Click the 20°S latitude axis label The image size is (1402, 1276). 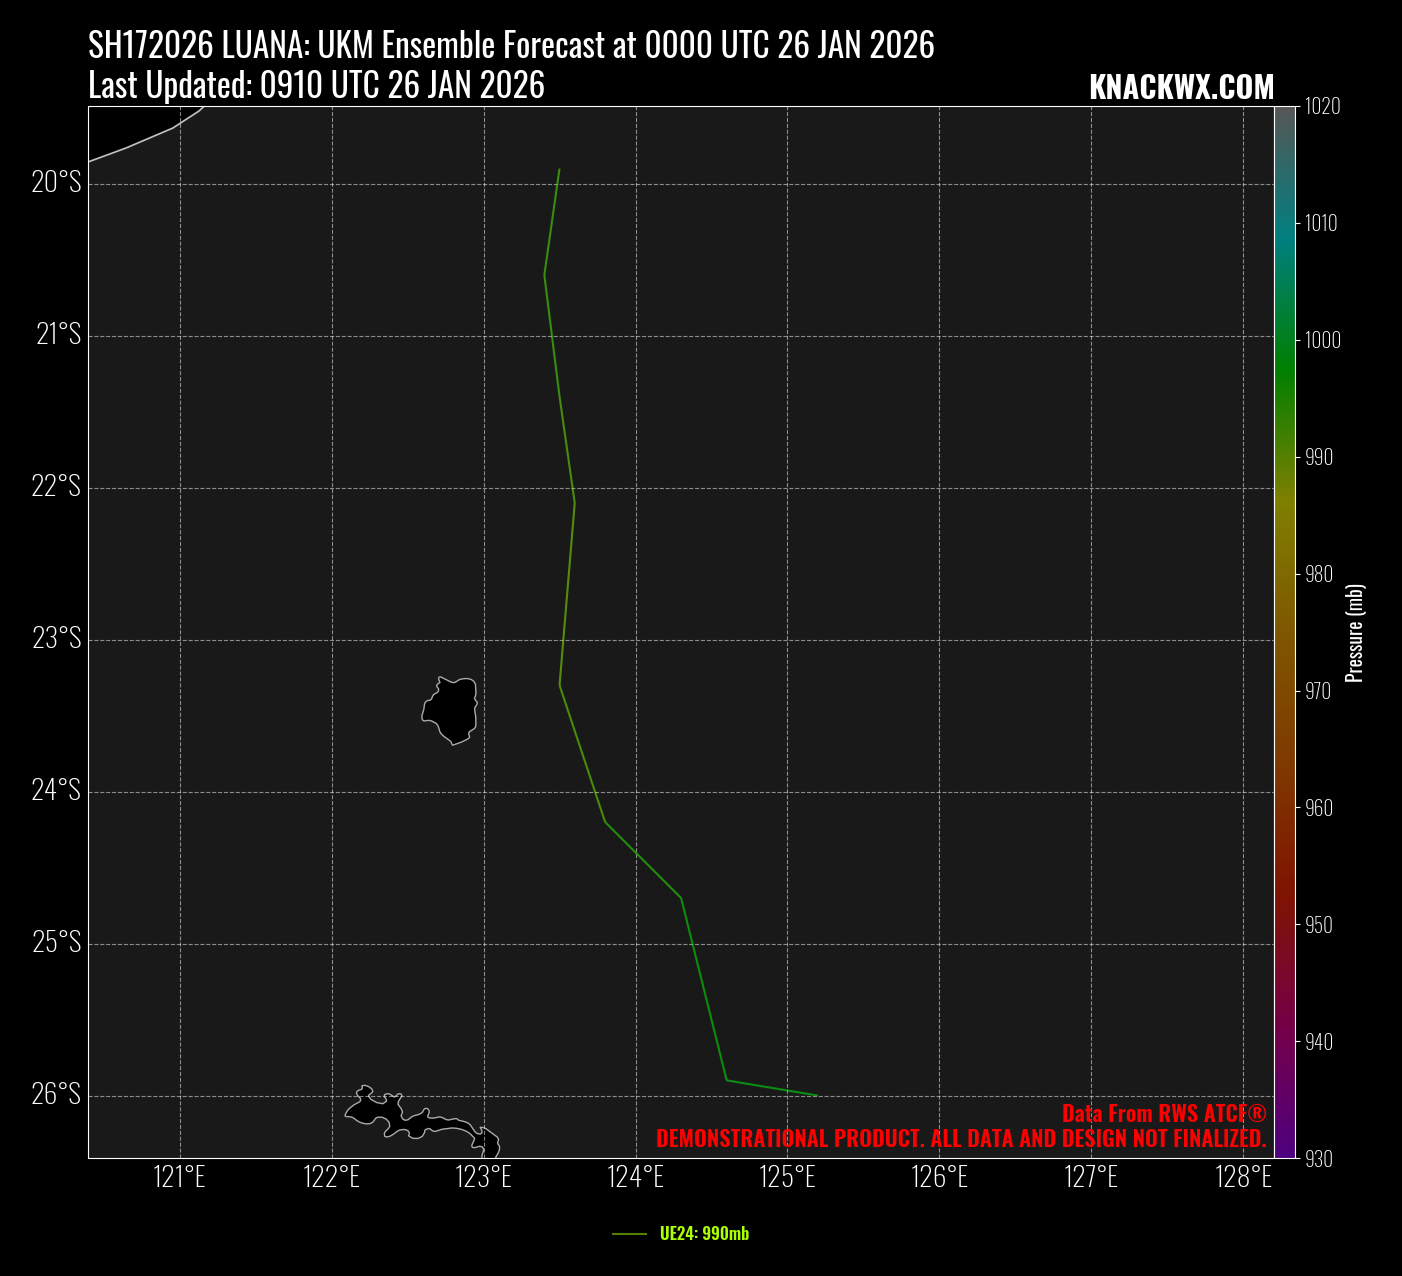coord(56,182)
